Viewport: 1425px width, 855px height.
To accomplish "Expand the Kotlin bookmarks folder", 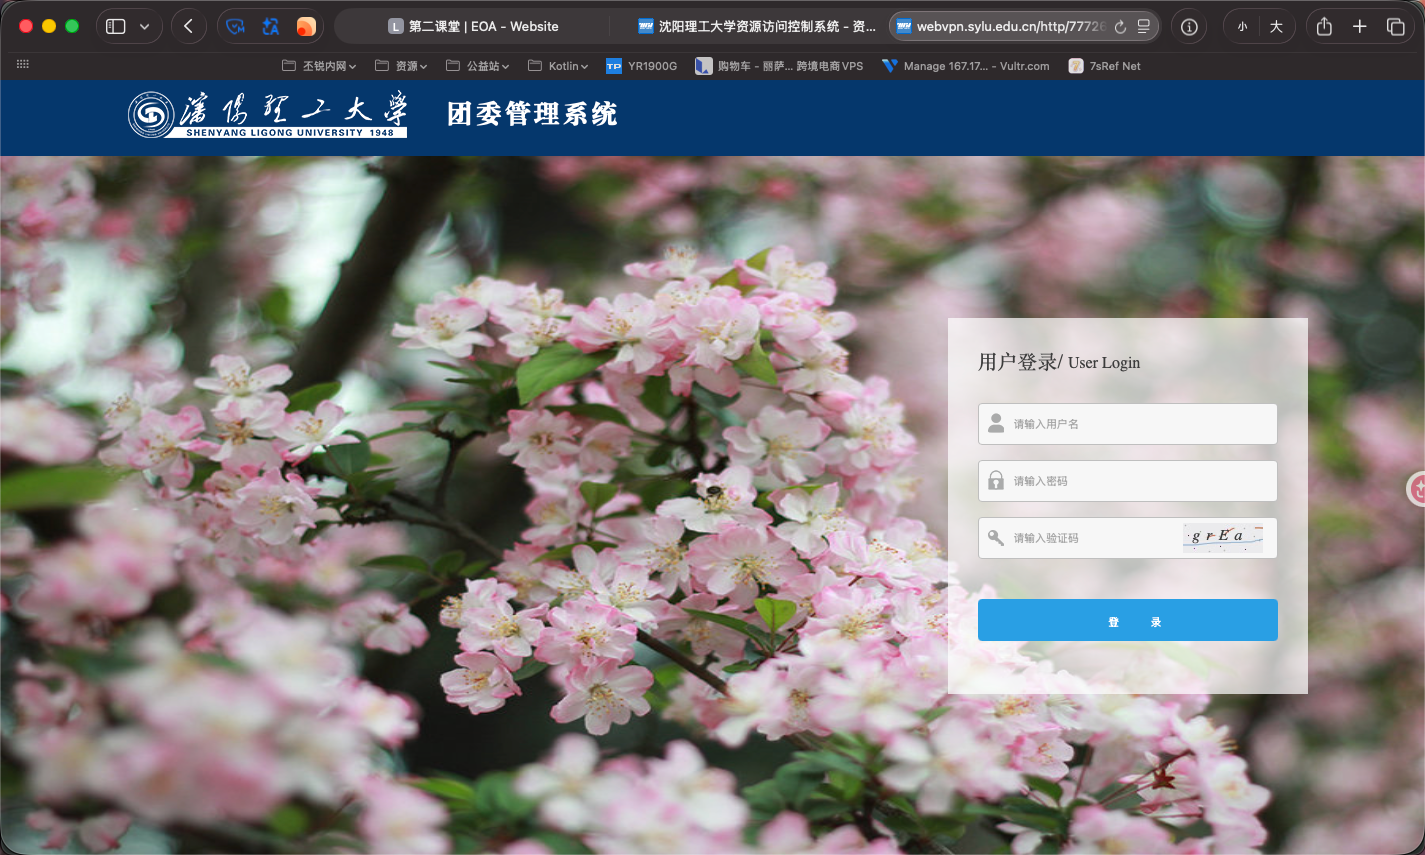I will pos(558,66).
